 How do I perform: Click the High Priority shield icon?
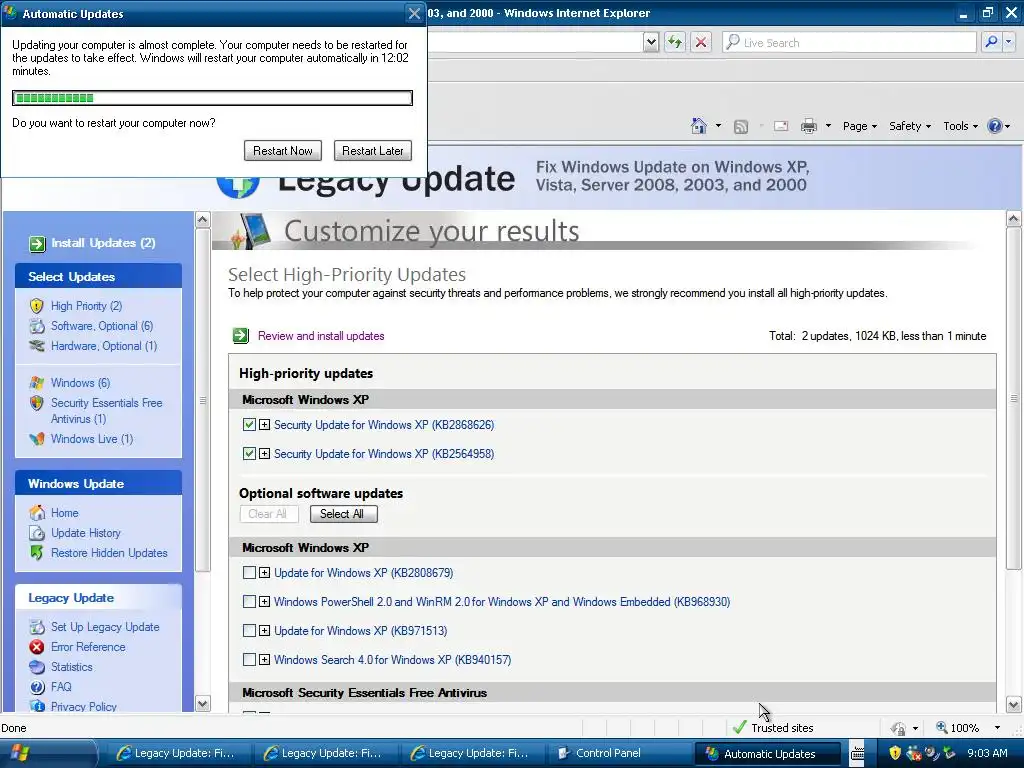click(x=37, y=306)
